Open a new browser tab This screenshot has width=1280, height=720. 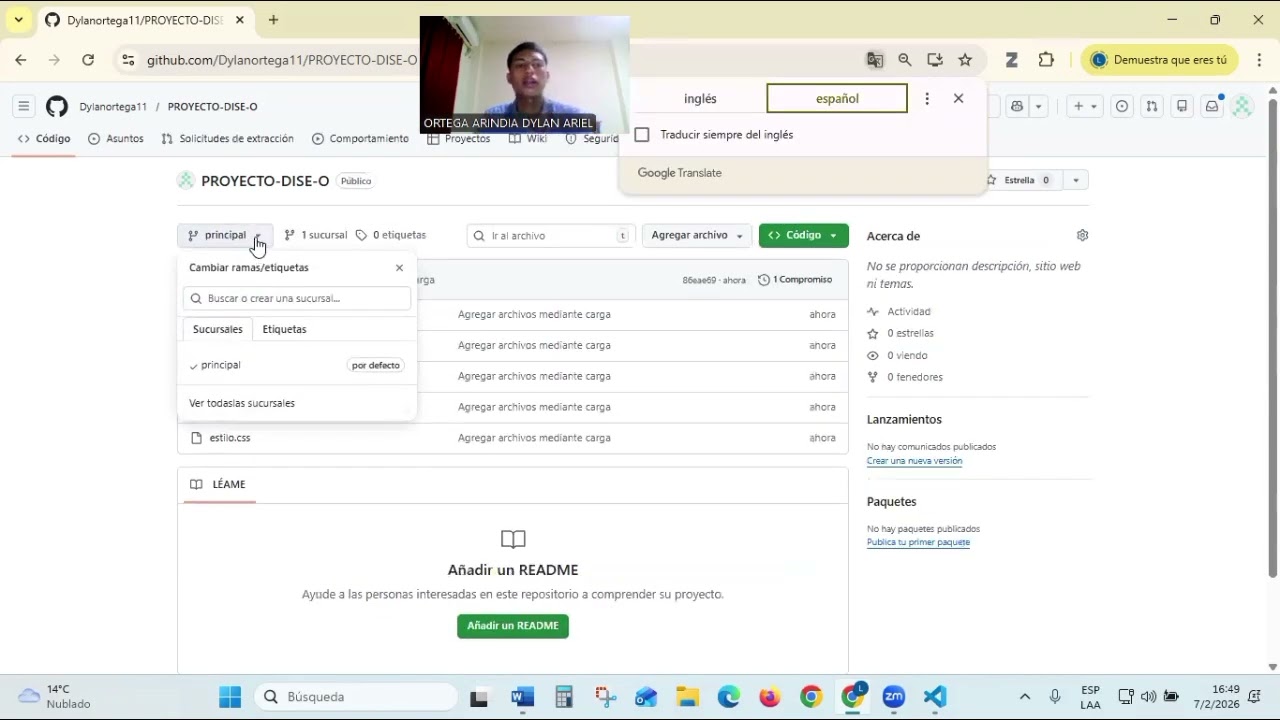coord(273,20)
